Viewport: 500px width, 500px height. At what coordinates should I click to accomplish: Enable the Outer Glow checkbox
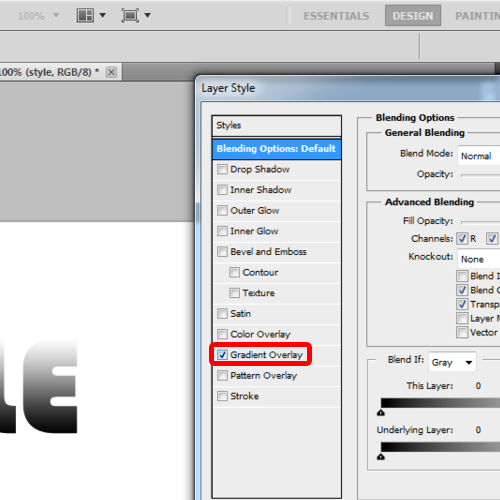222,211
